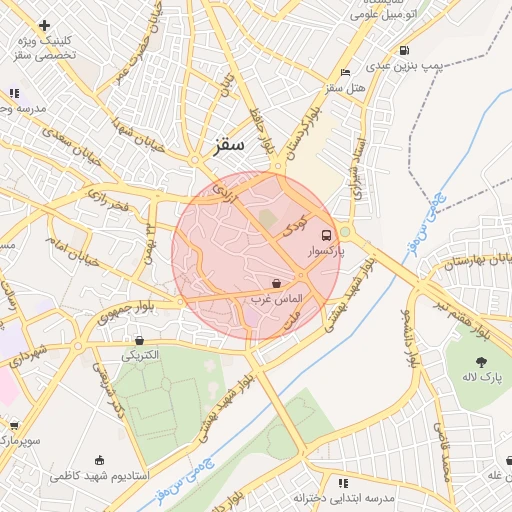Click the school icon near مدرسه ابتدایی دخترانه

point(343,483)
